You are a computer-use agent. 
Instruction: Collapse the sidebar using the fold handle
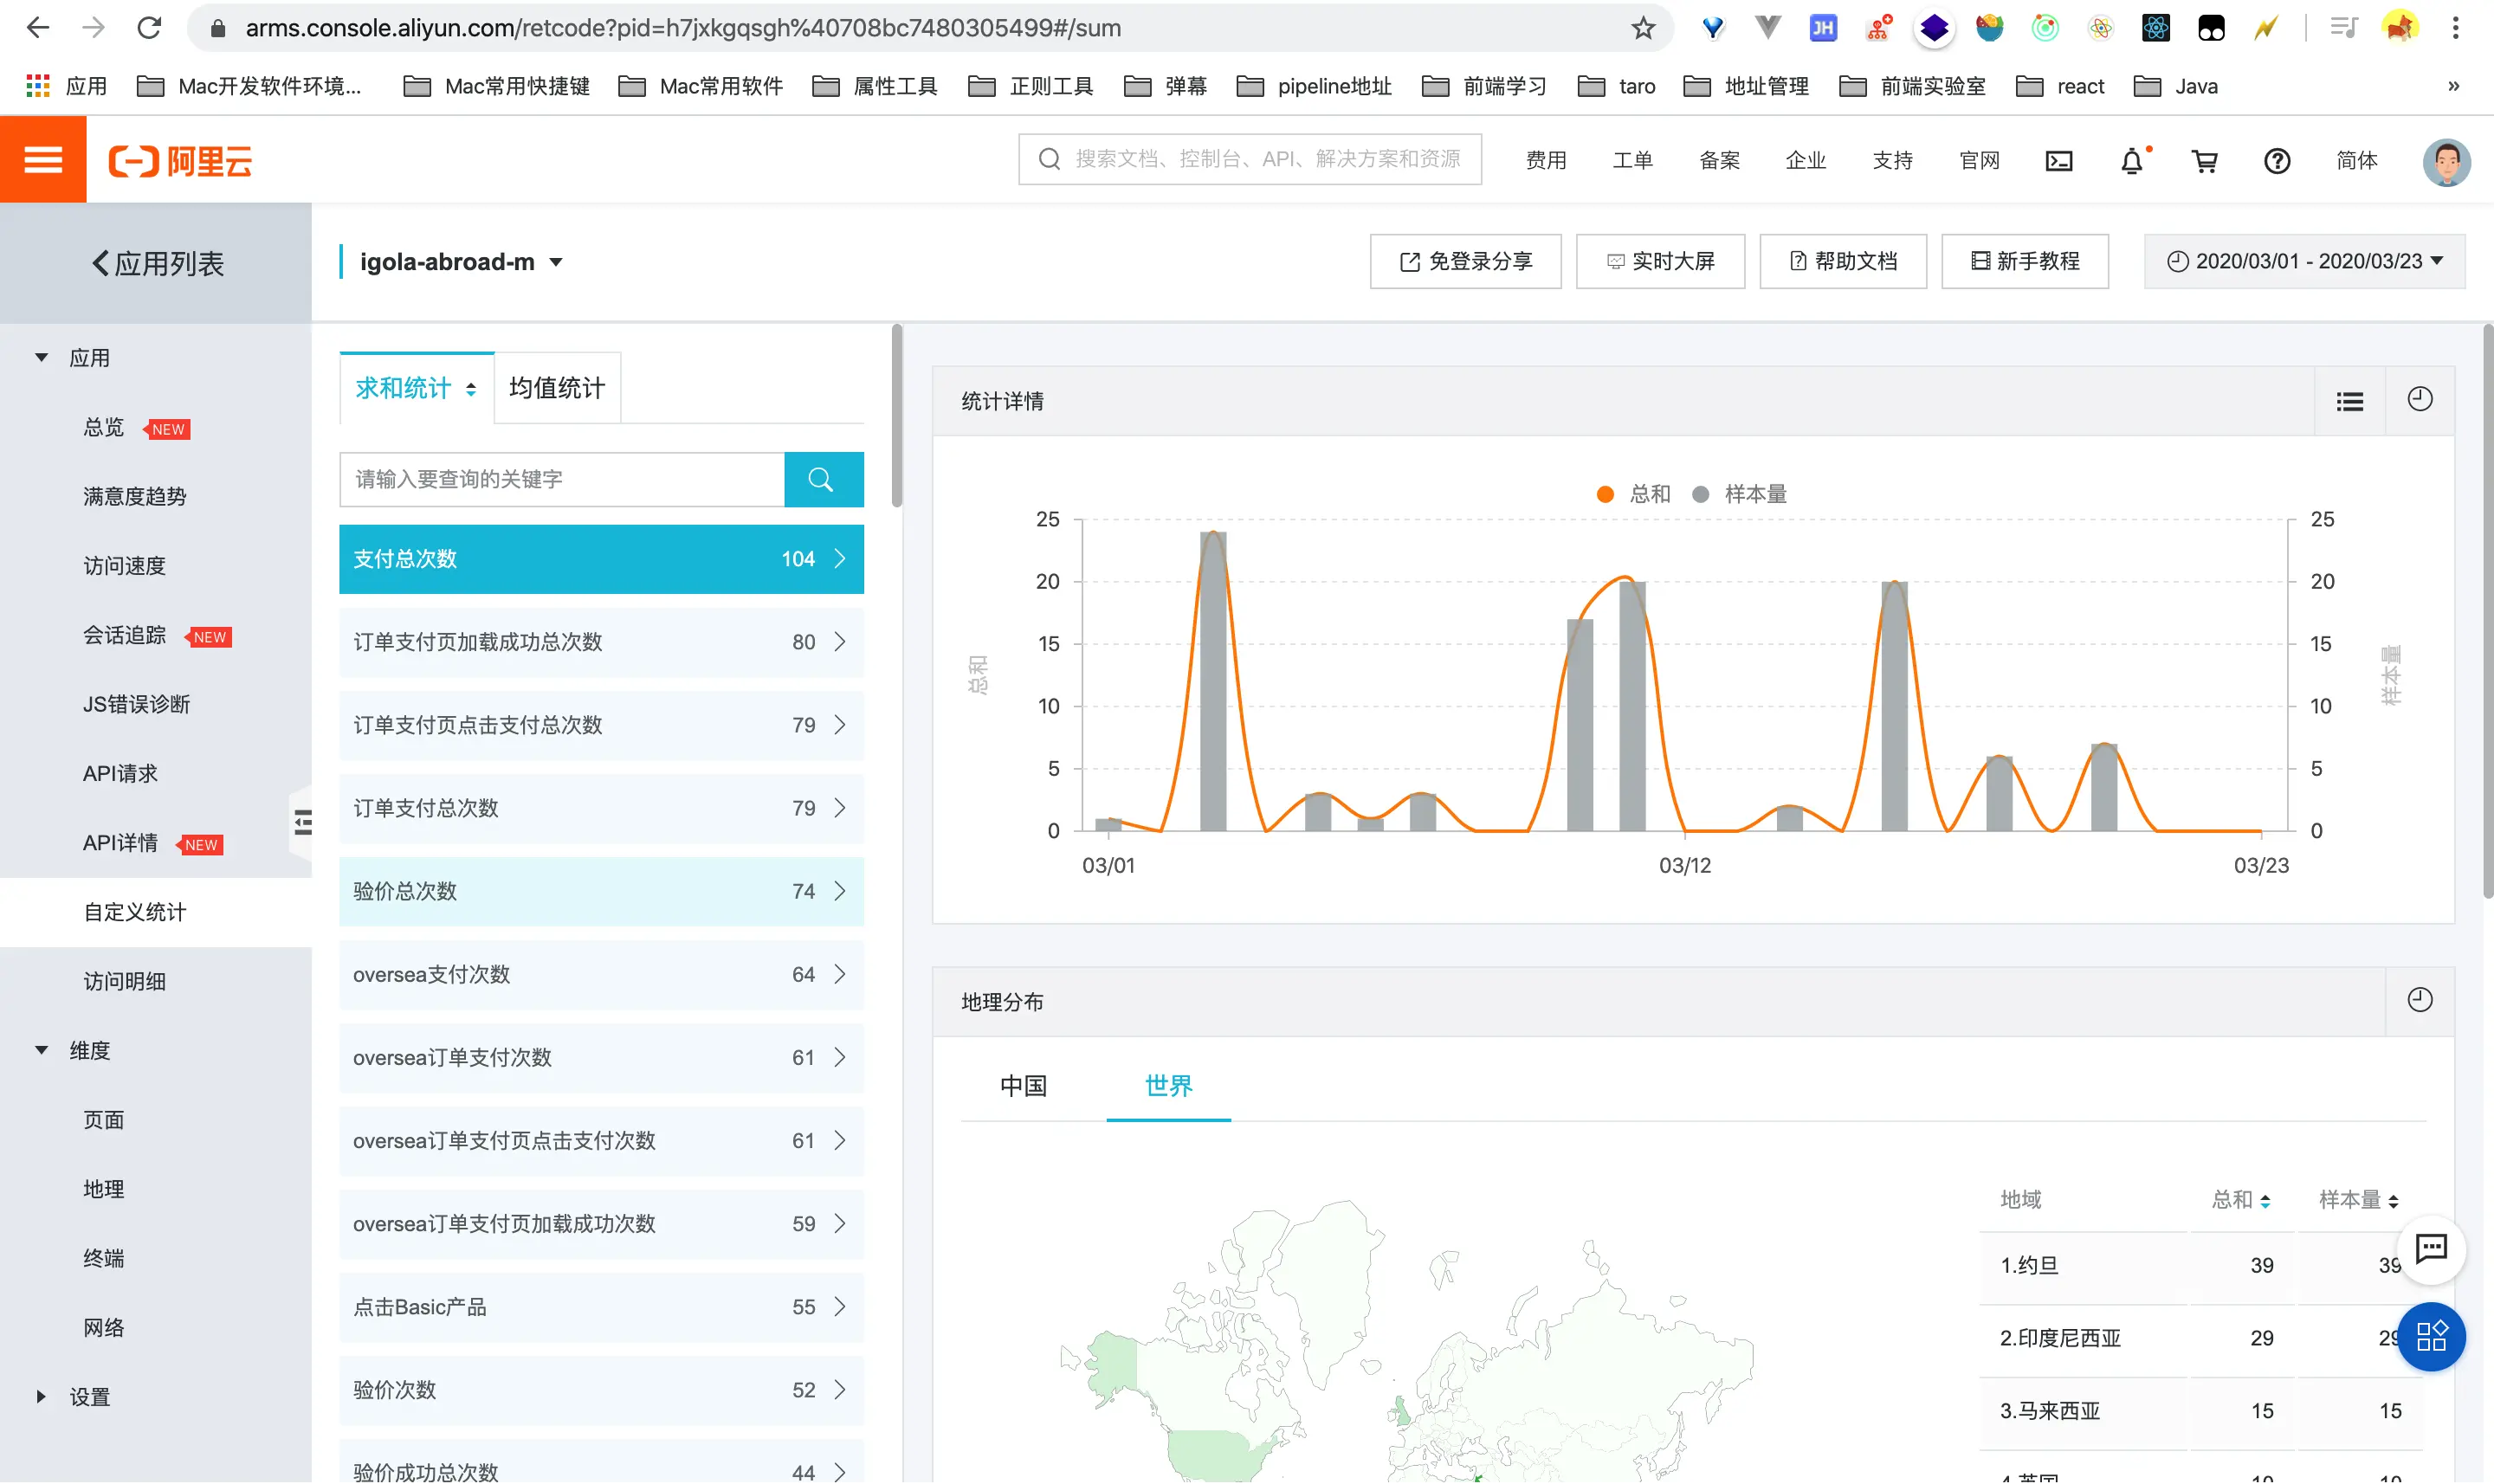point(302,822)
